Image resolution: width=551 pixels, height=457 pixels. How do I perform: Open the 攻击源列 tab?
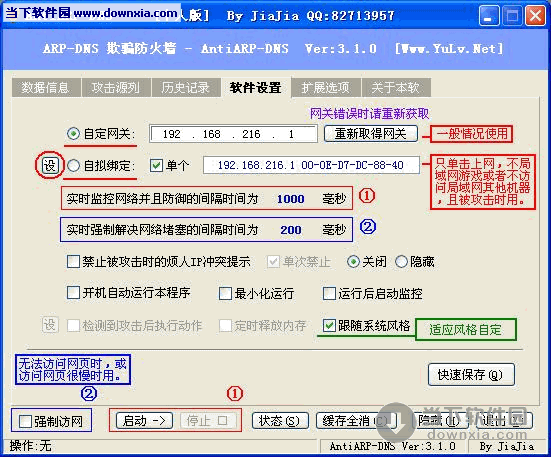(x=116, y=87)
